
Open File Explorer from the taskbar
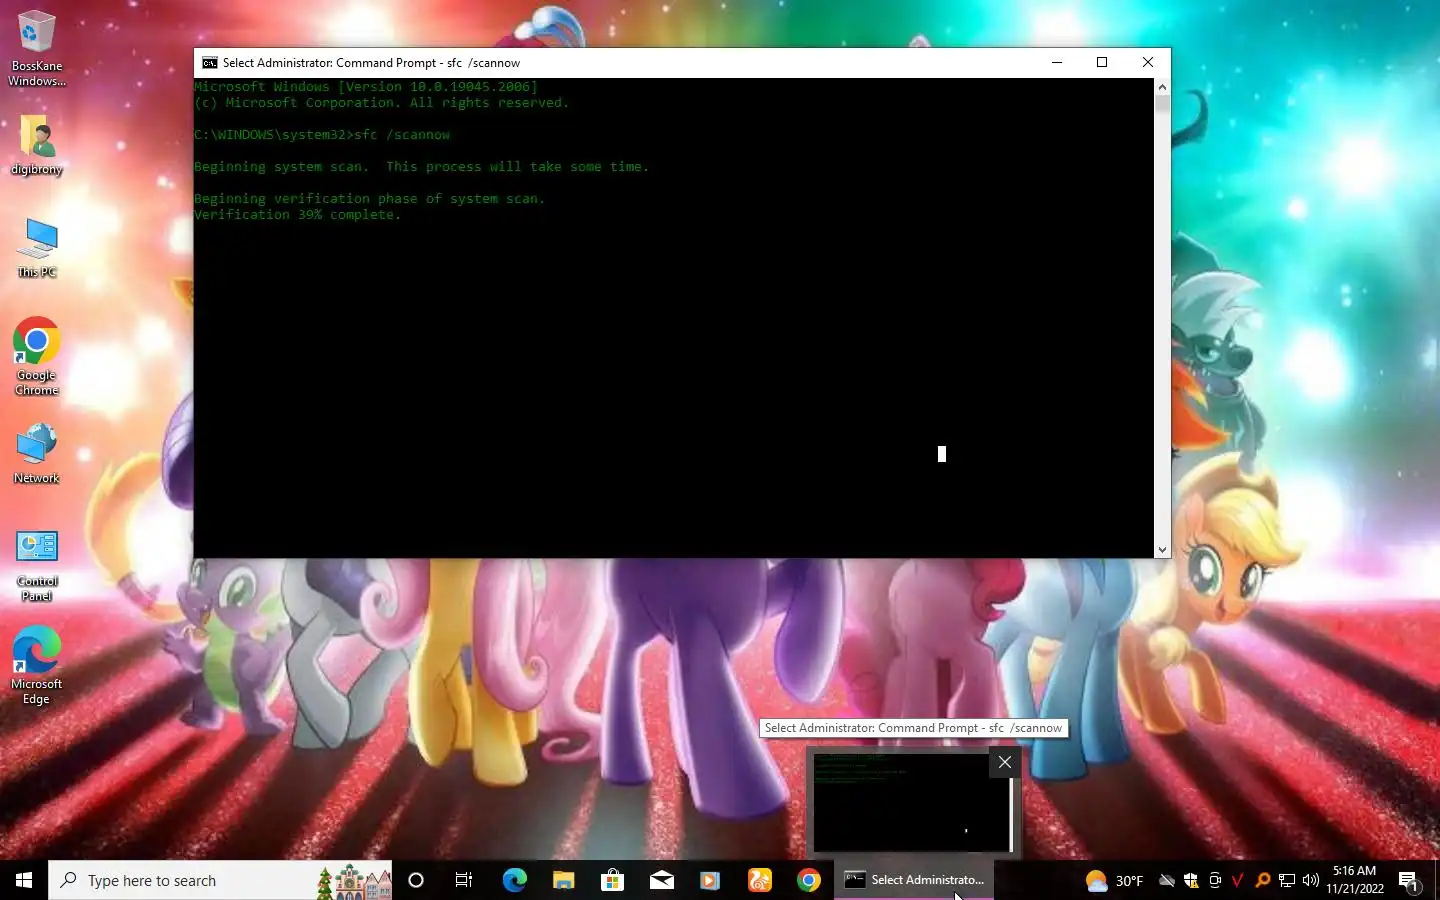click(563, 880)
